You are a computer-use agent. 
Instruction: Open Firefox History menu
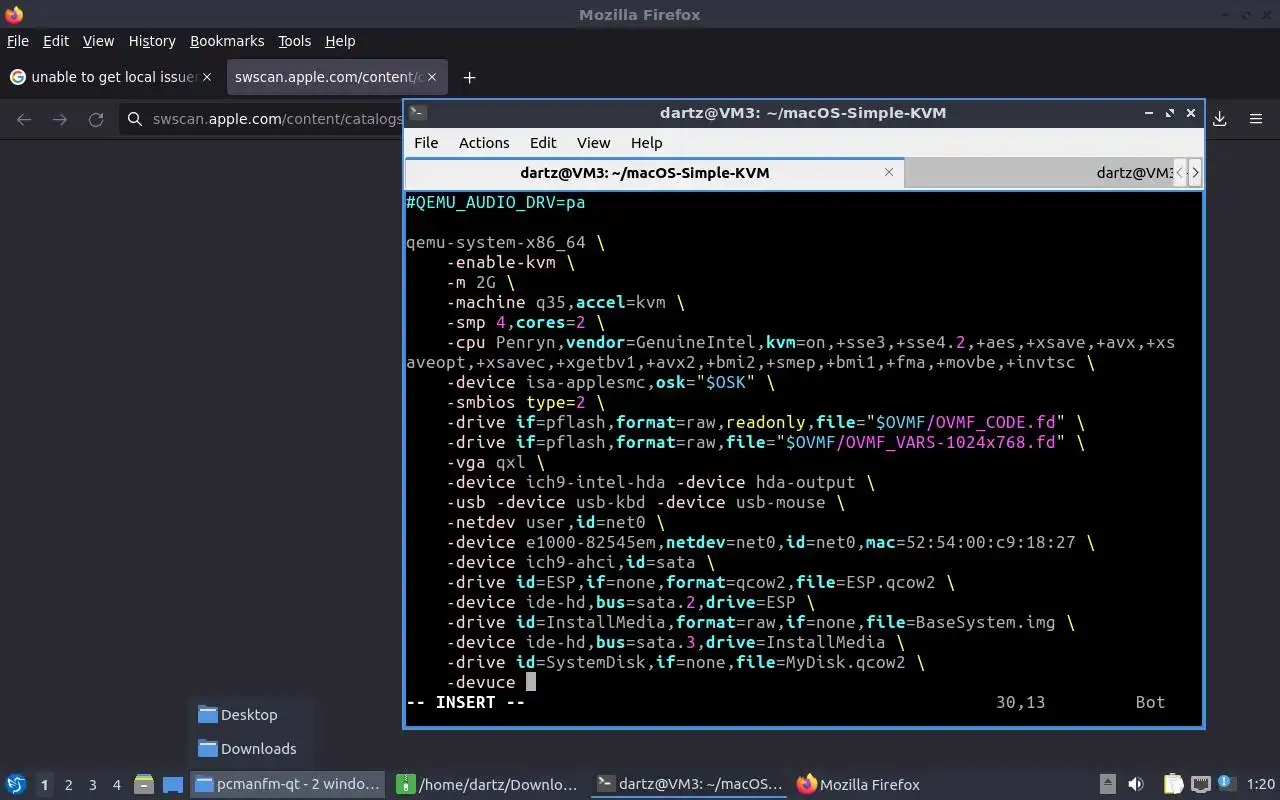(152, 41)
